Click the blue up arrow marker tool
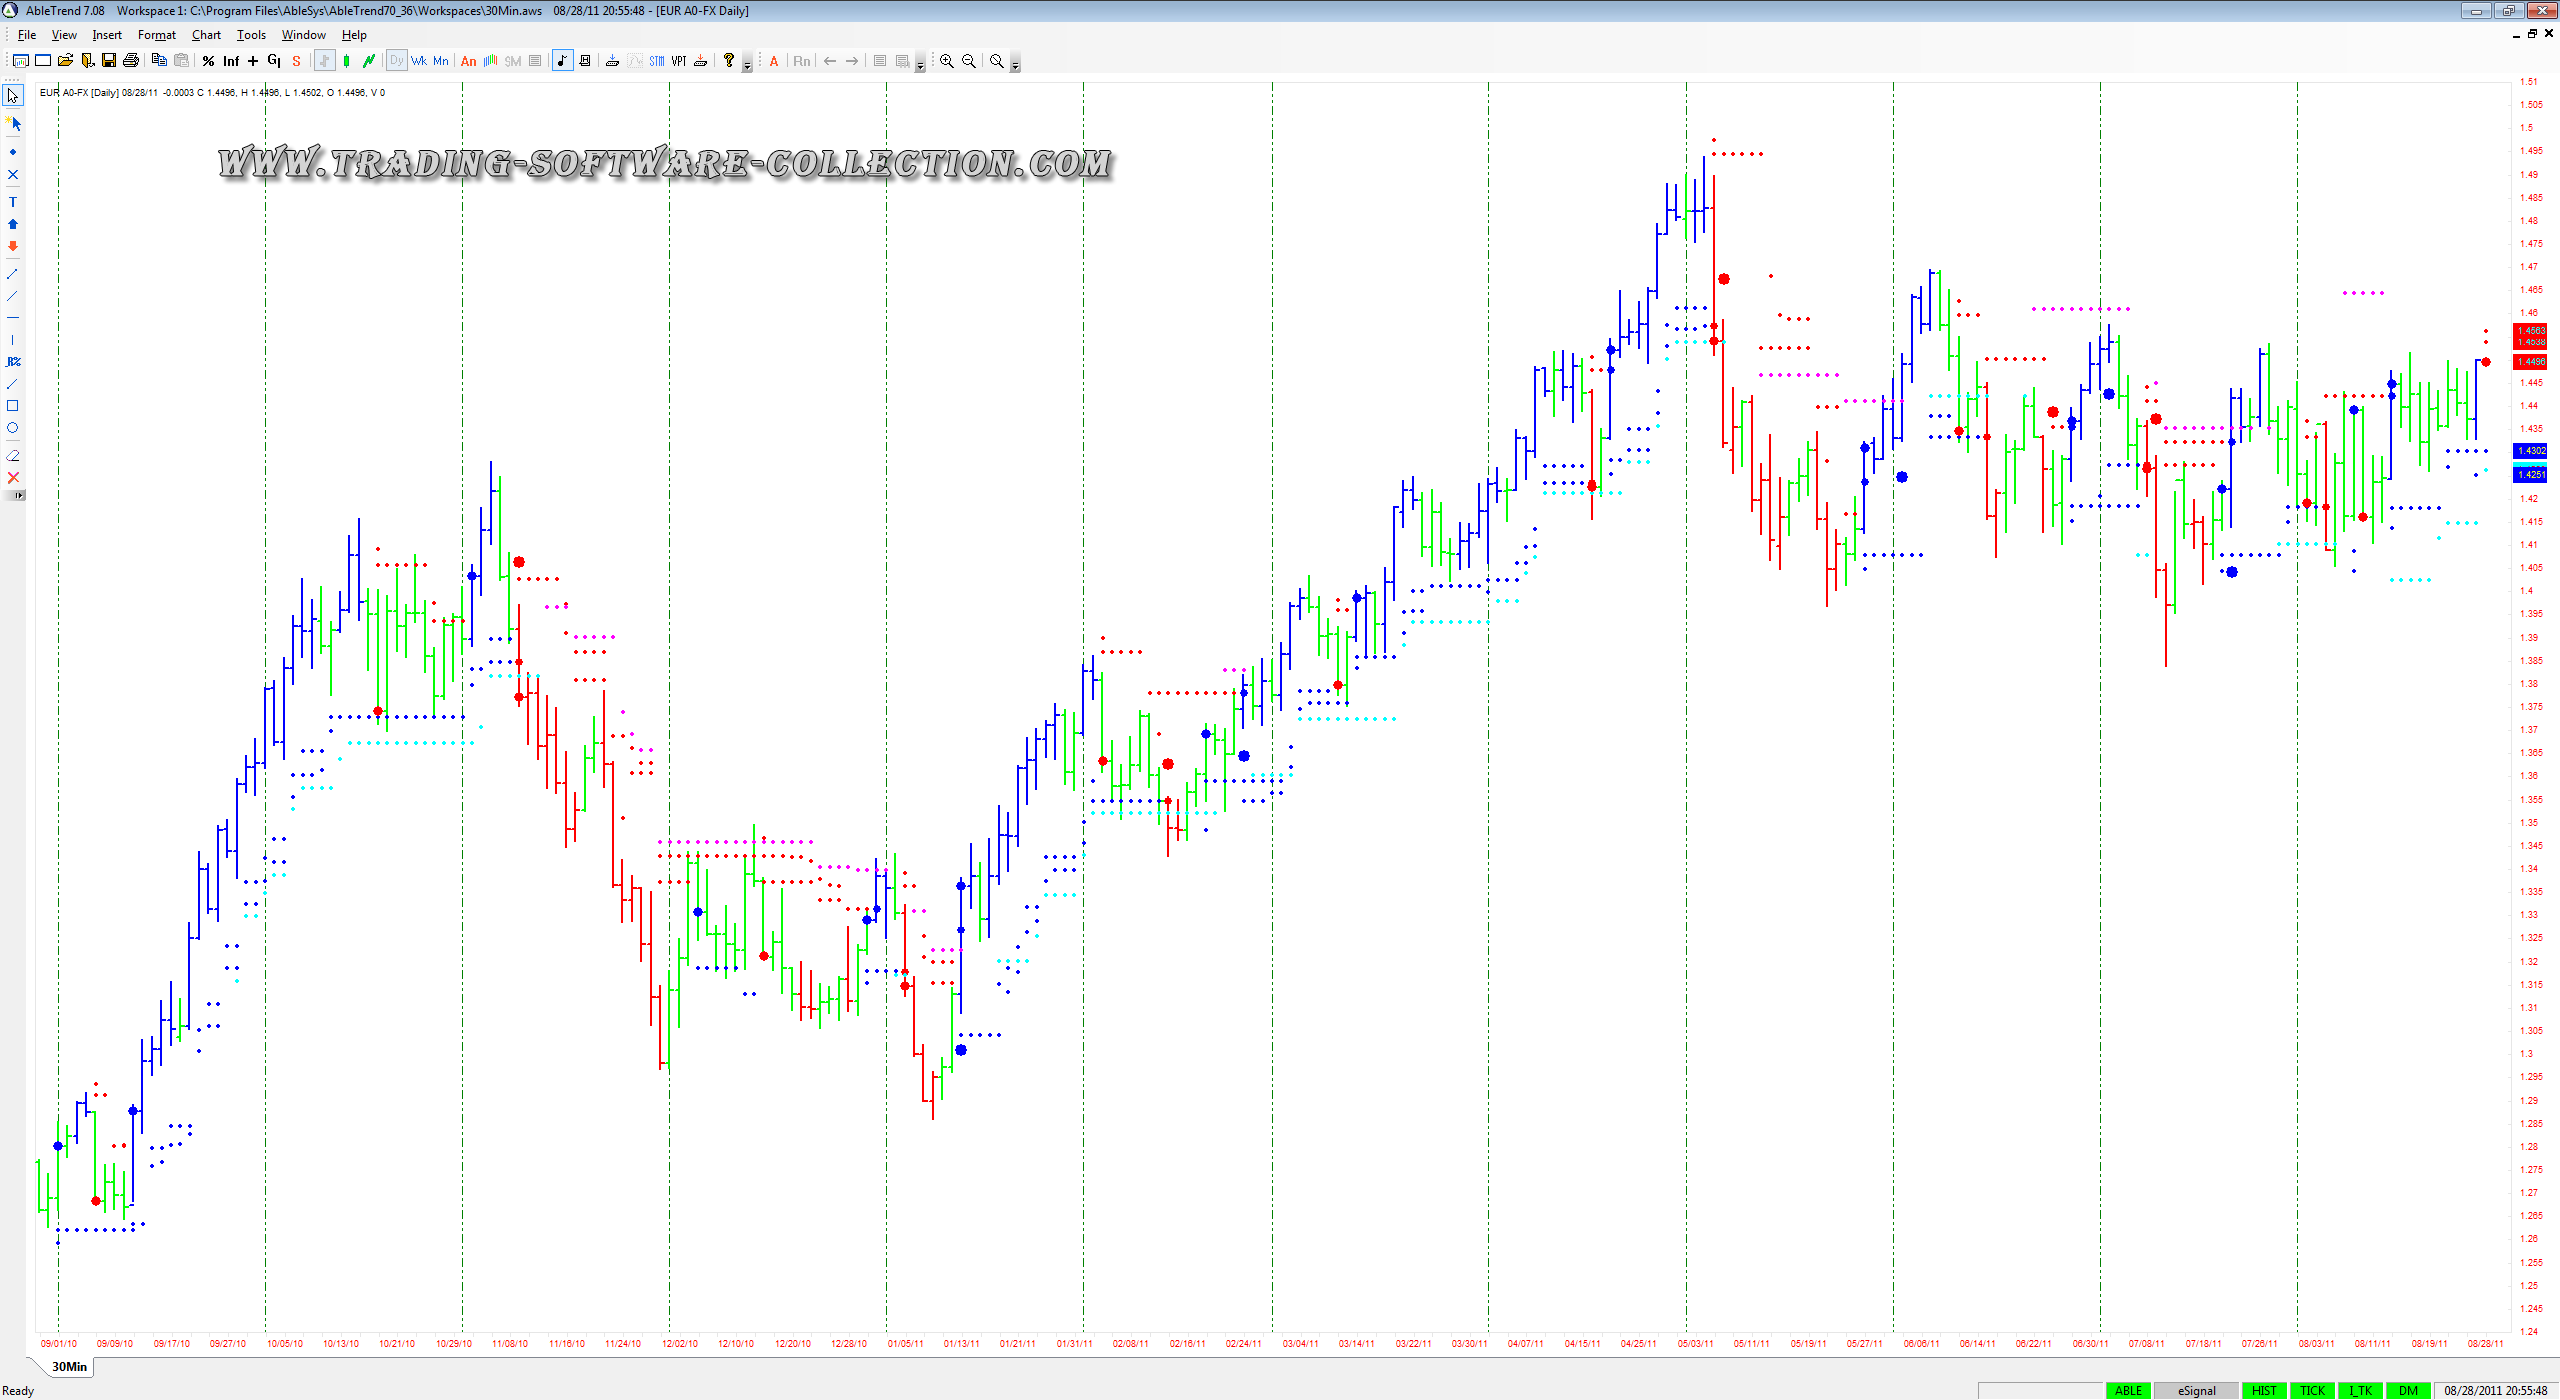This screenshot has height=1400, width=2560. (x=13, y=224)
